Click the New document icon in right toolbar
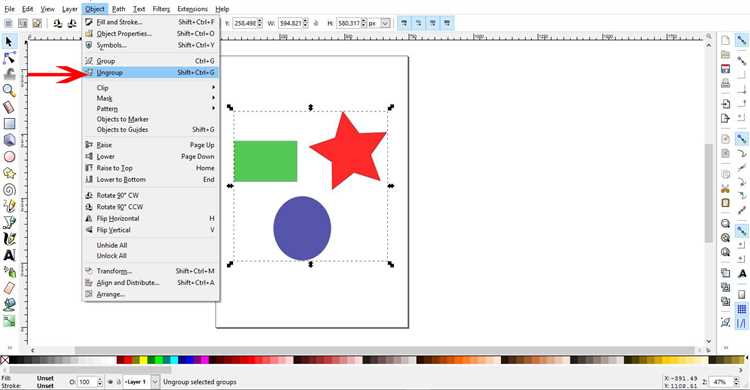This screenshot has width=750, height=390. click(726, 40)
